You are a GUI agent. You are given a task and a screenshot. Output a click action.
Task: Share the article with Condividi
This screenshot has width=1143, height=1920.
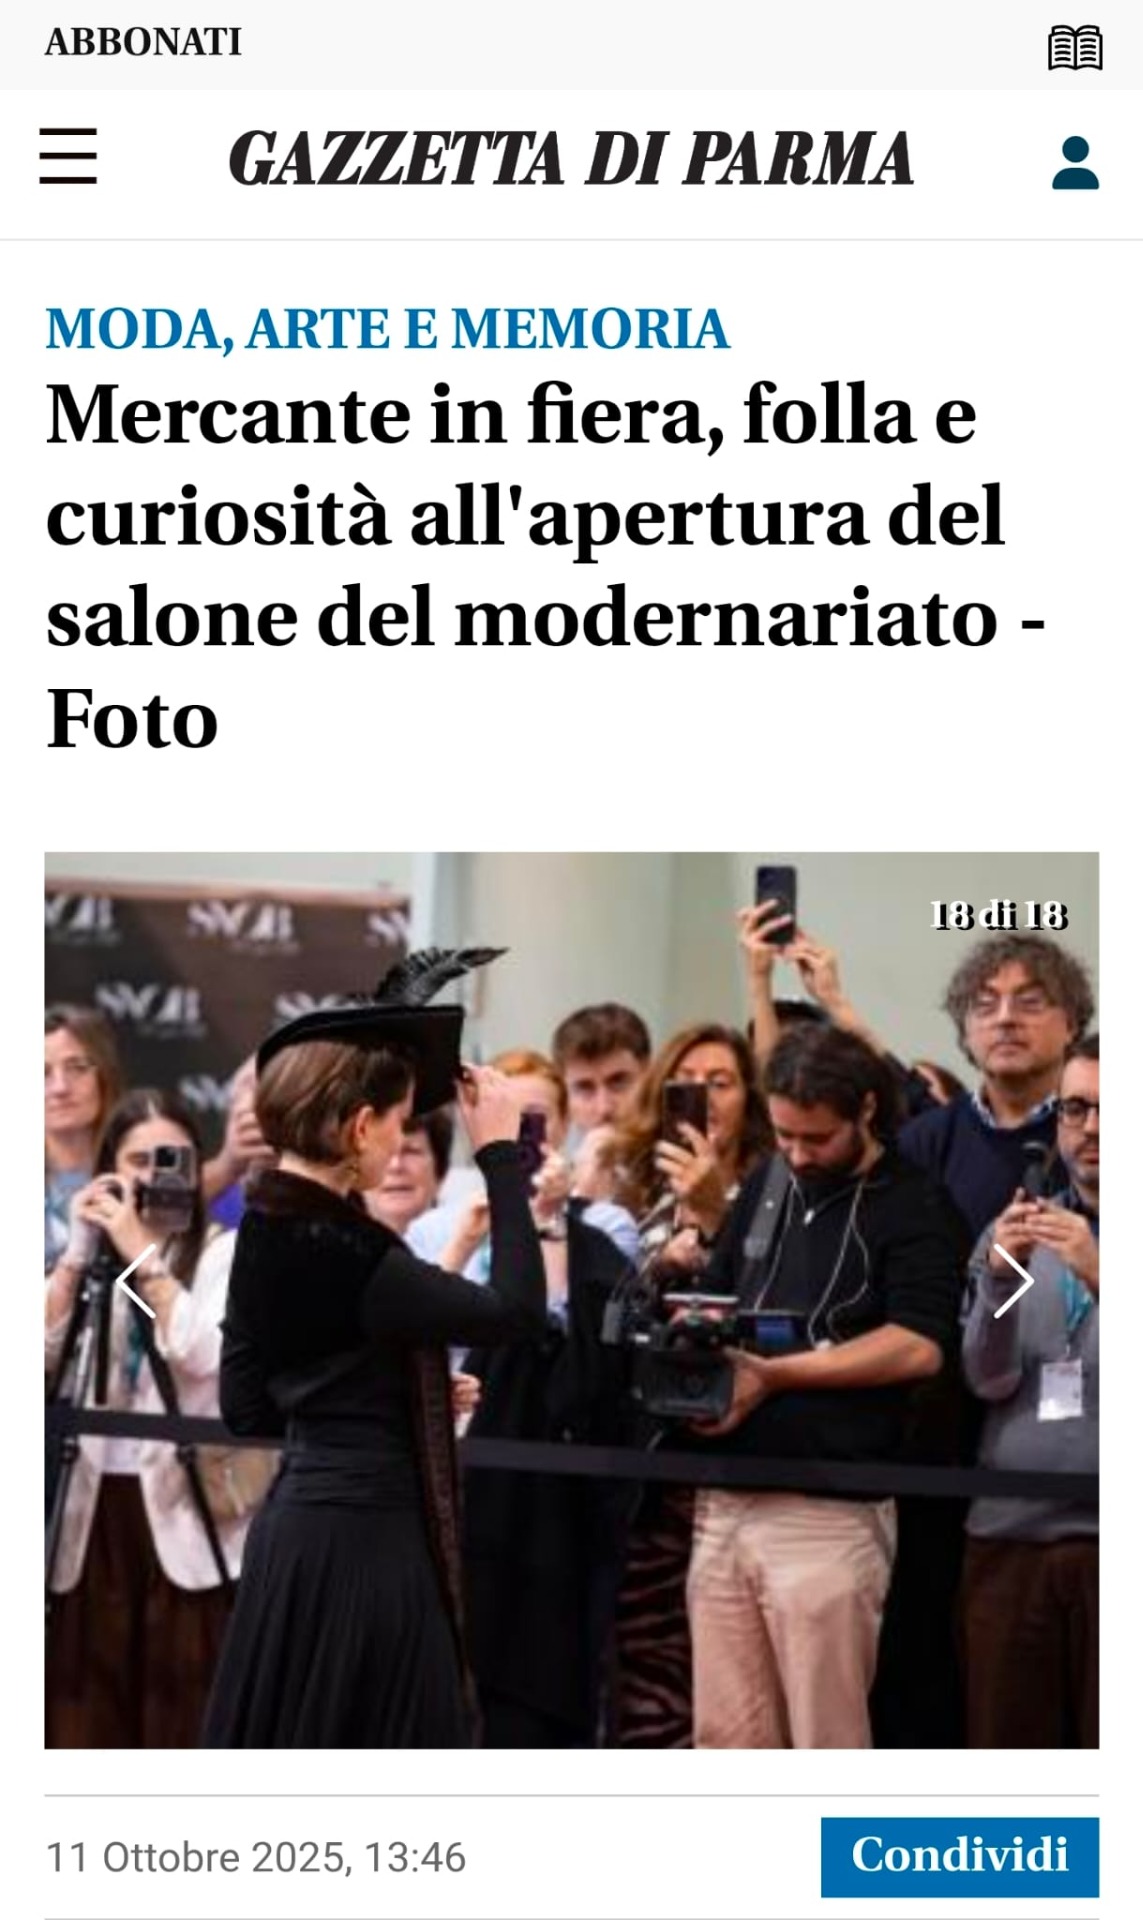(960, 1856)
